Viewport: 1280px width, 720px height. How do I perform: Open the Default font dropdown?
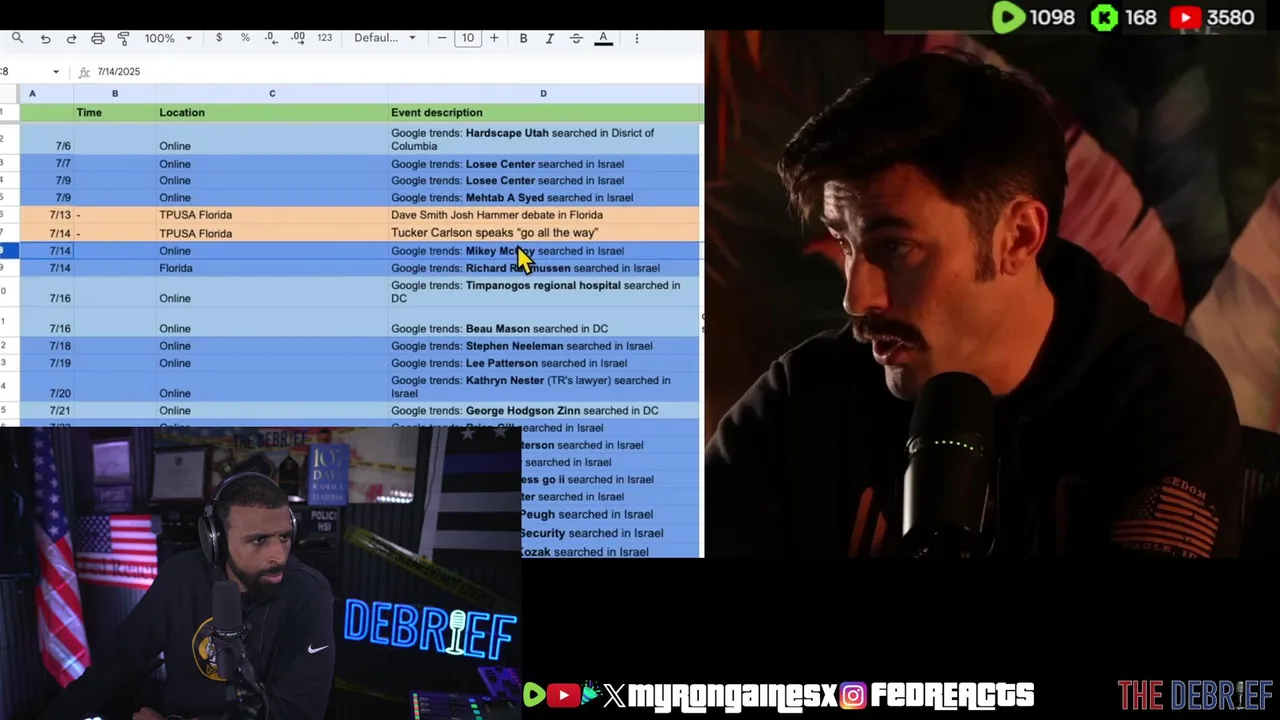[385, 38]
